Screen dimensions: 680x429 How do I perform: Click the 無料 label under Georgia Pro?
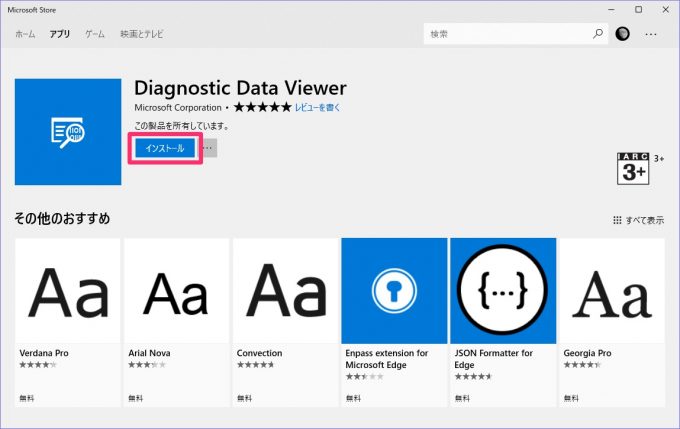(x=571, y=398)
